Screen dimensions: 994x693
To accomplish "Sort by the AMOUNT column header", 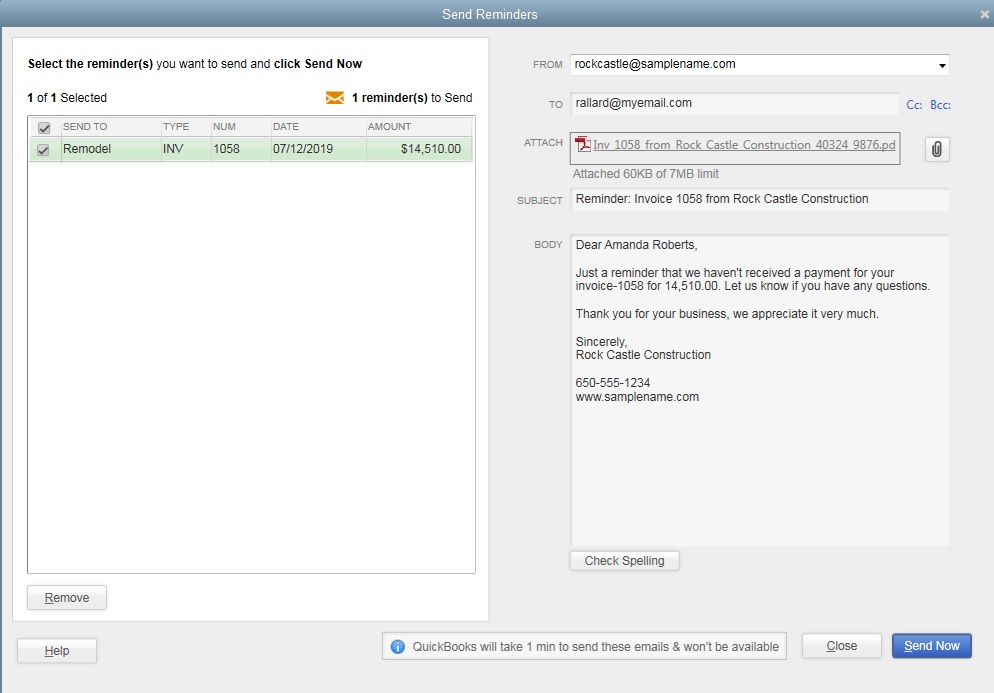I will pos(418,127).
